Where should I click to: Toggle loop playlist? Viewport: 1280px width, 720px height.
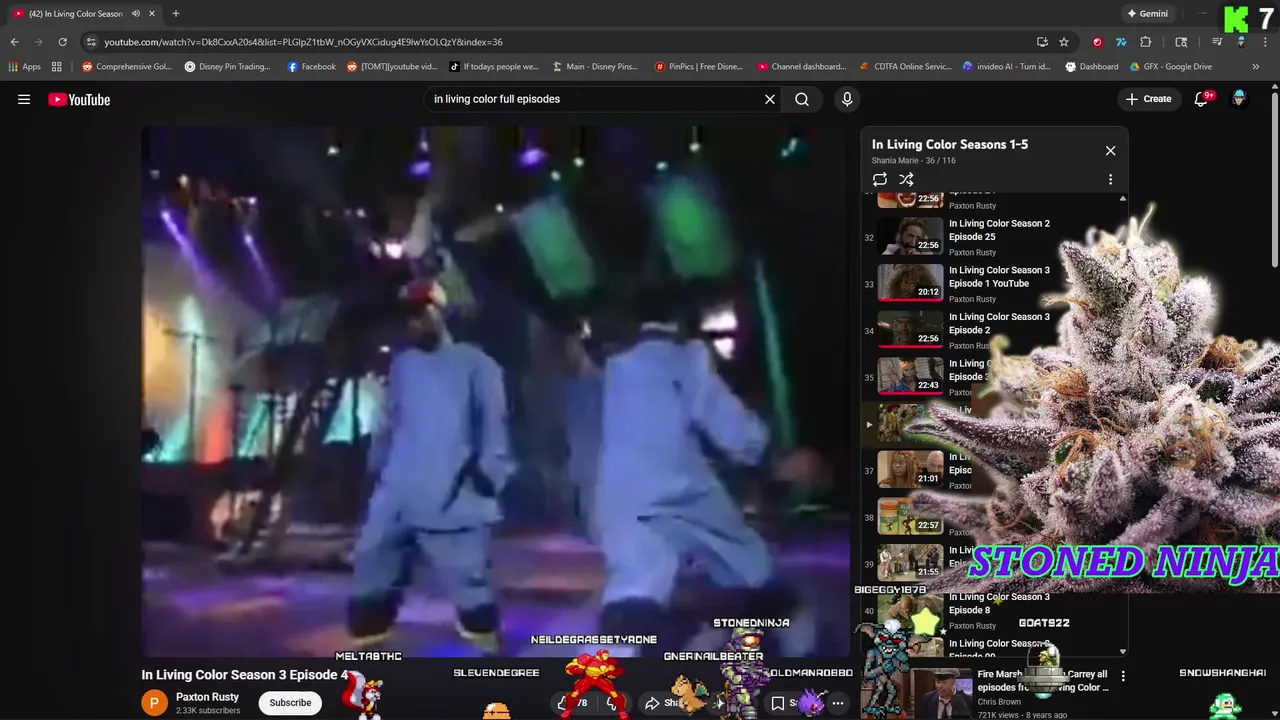point(880,179)
